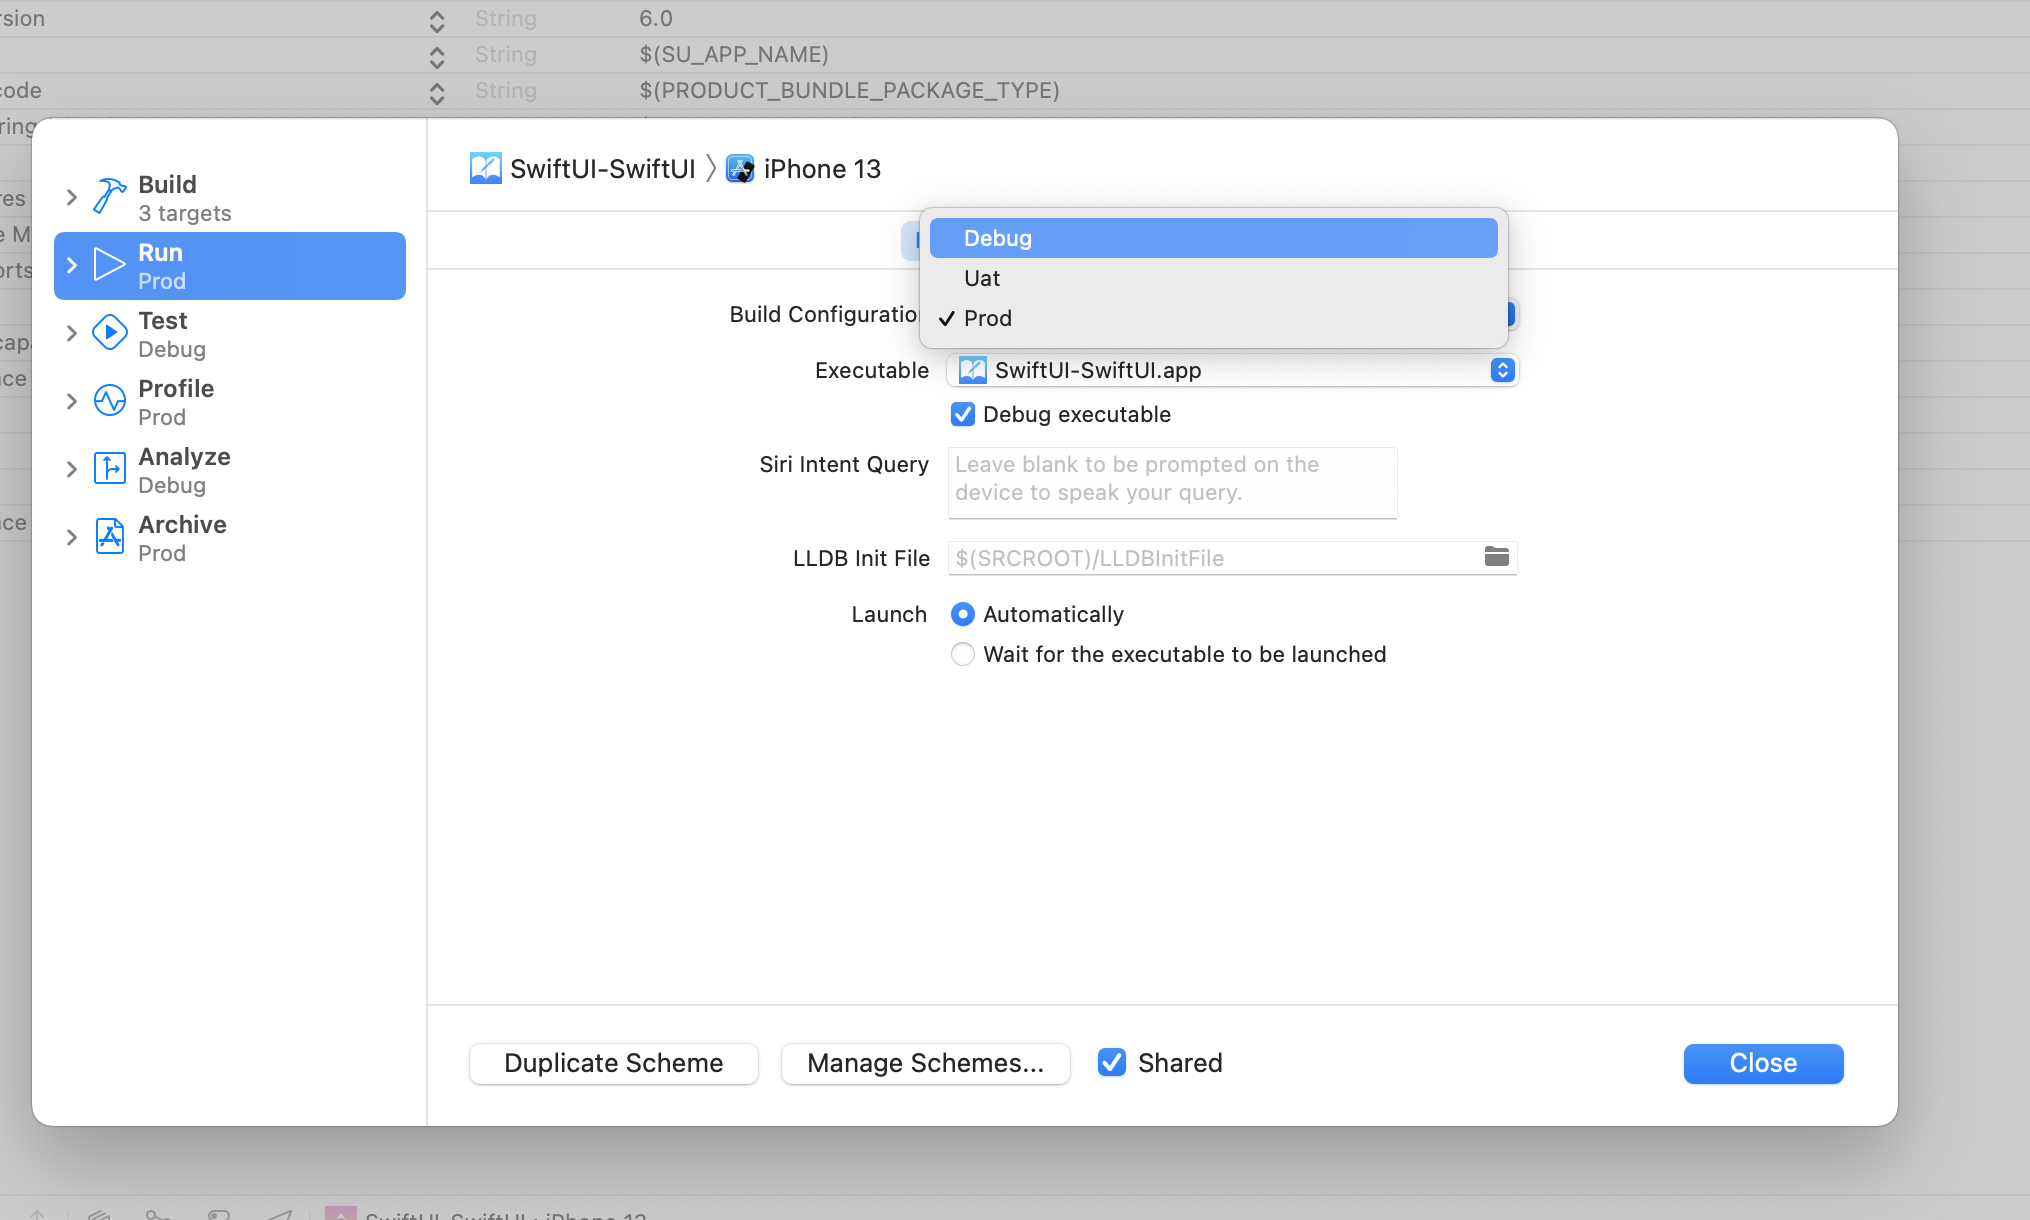
Task: Select the Profile Prod action row
Action: click(x=230, y=402)
